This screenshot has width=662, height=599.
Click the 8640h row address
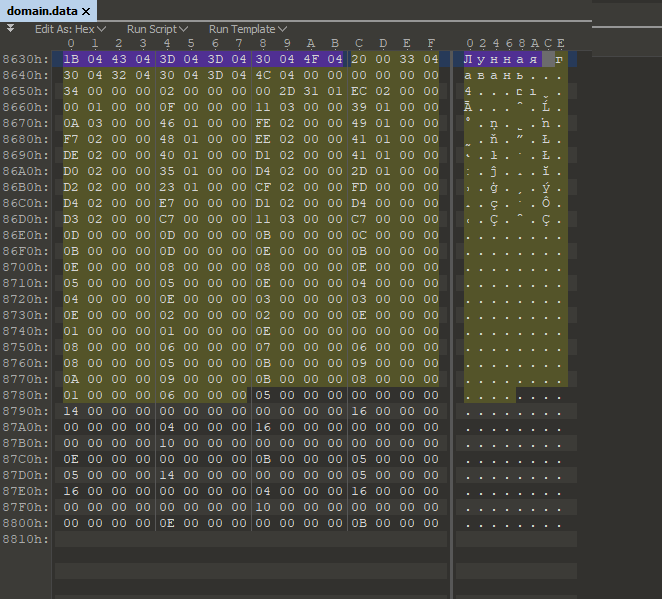pos(26,75)
